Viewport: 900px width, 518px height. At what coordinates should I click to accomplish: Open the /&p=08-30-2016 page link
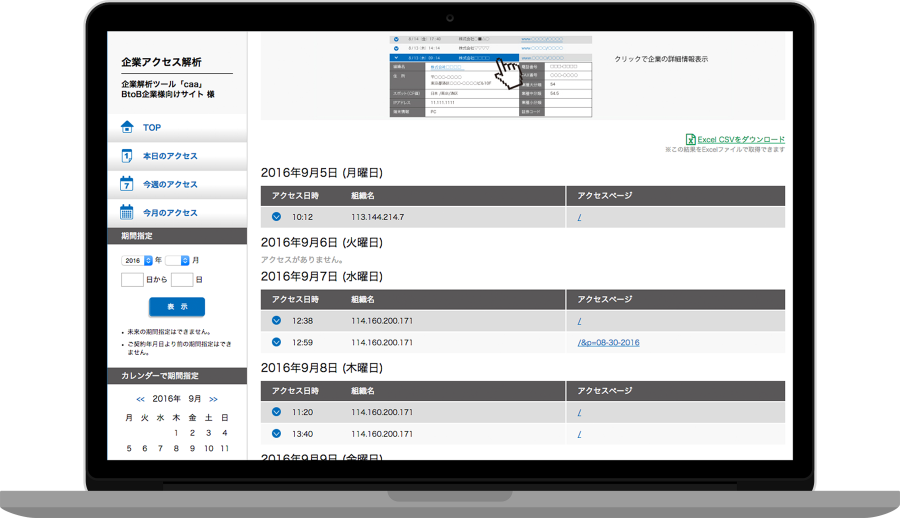point(608,343)
